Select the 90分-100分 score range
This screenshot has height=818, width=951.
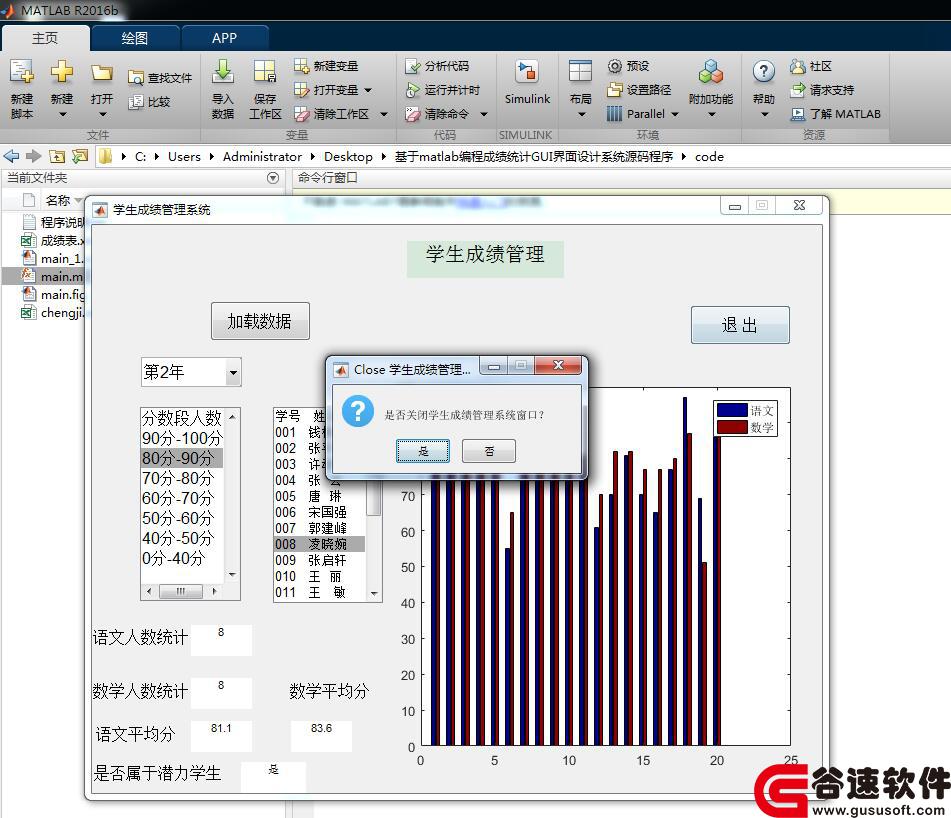click(182, 438)
